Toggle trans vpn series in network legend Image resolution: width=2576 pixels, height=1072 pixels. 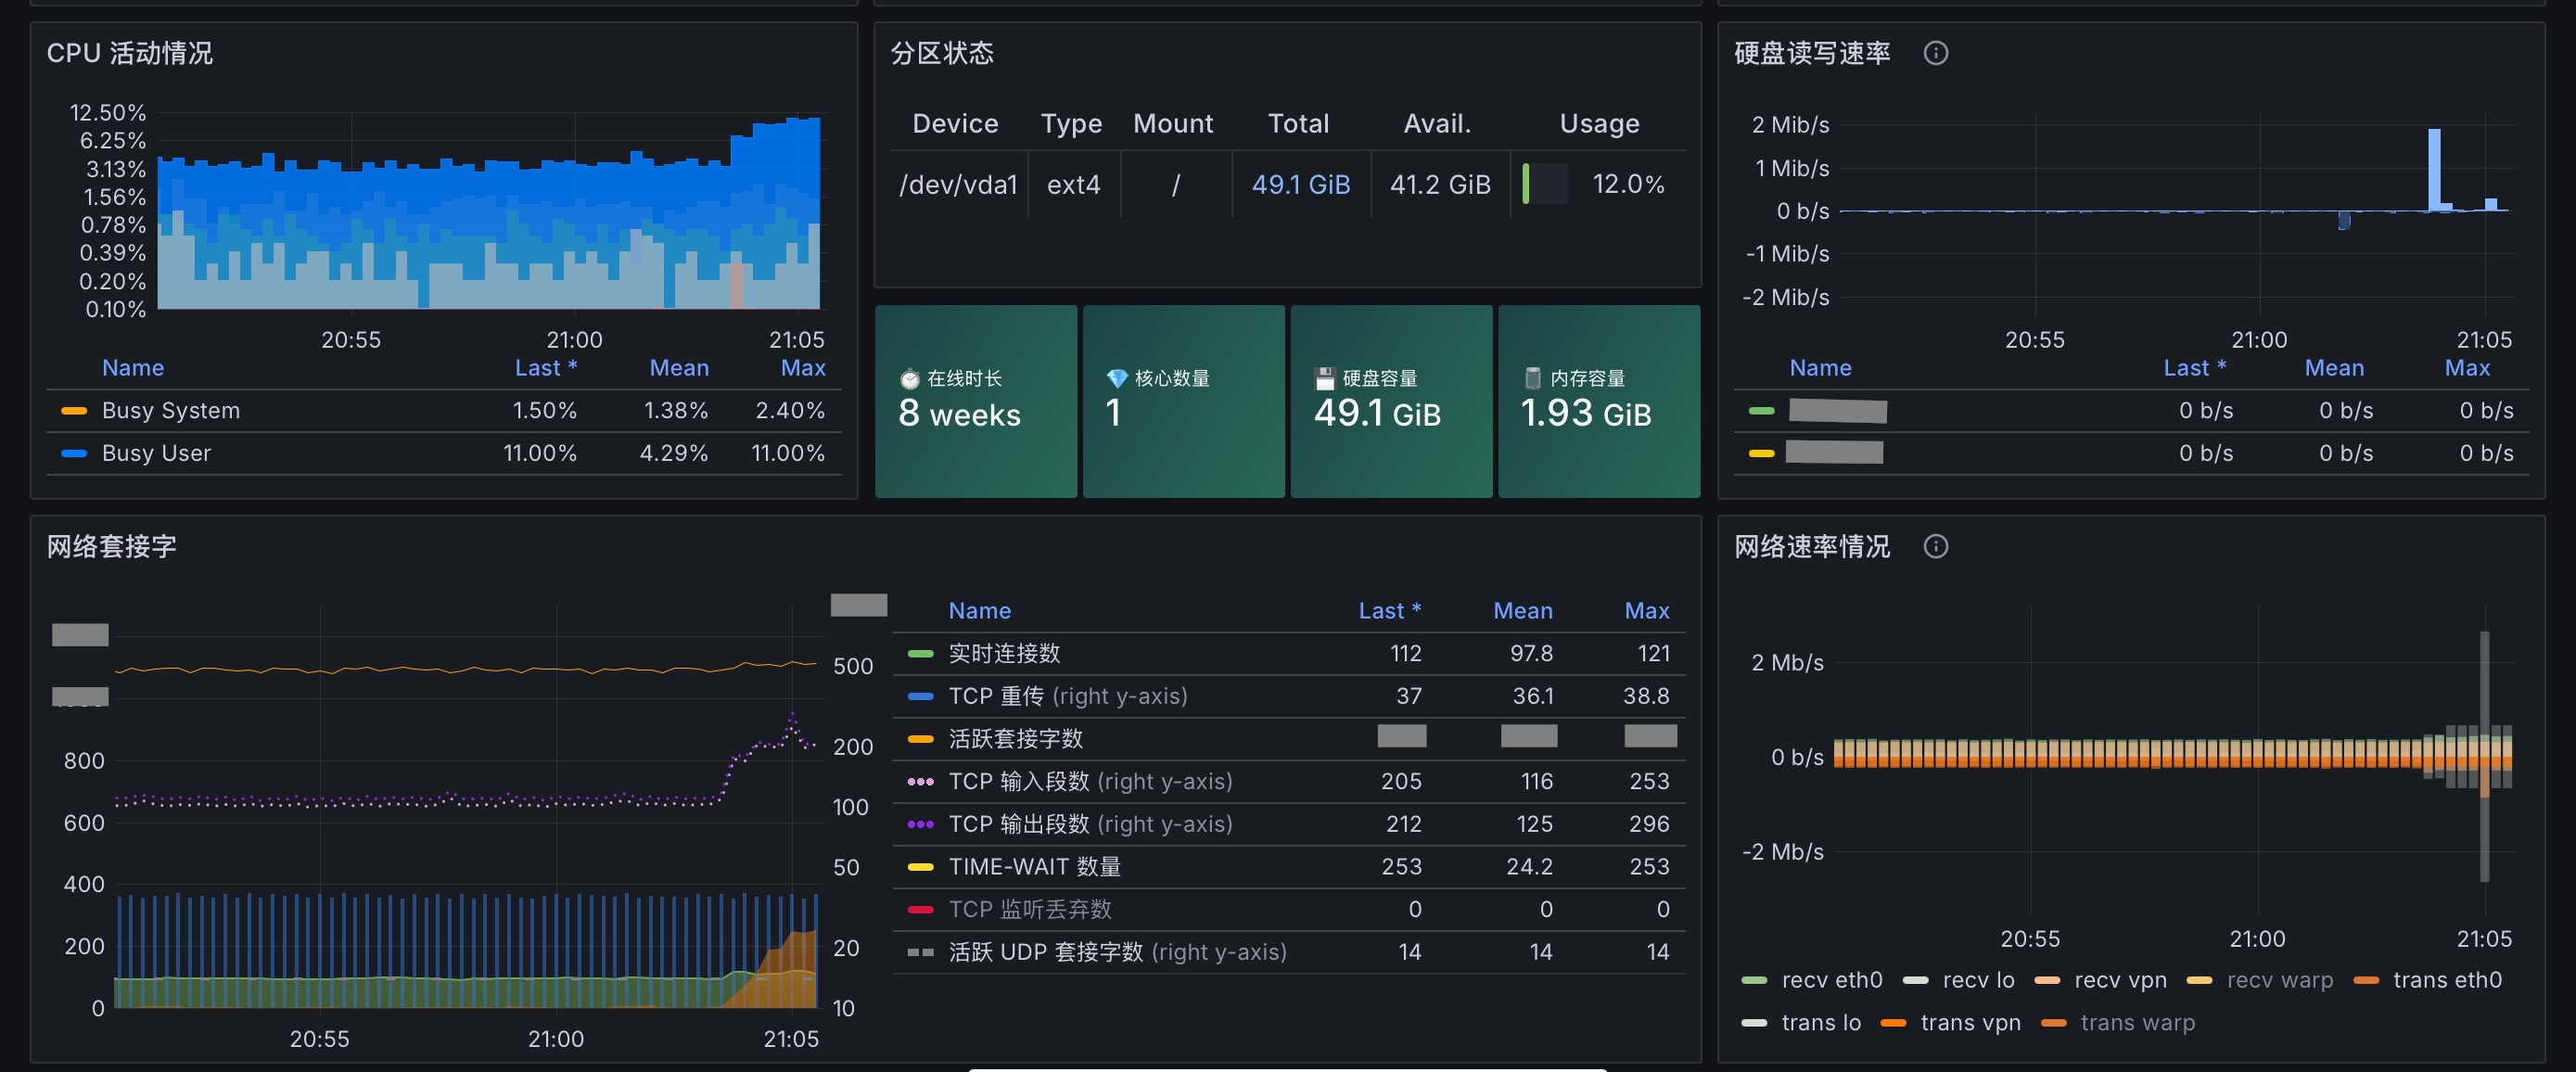1970,1023
